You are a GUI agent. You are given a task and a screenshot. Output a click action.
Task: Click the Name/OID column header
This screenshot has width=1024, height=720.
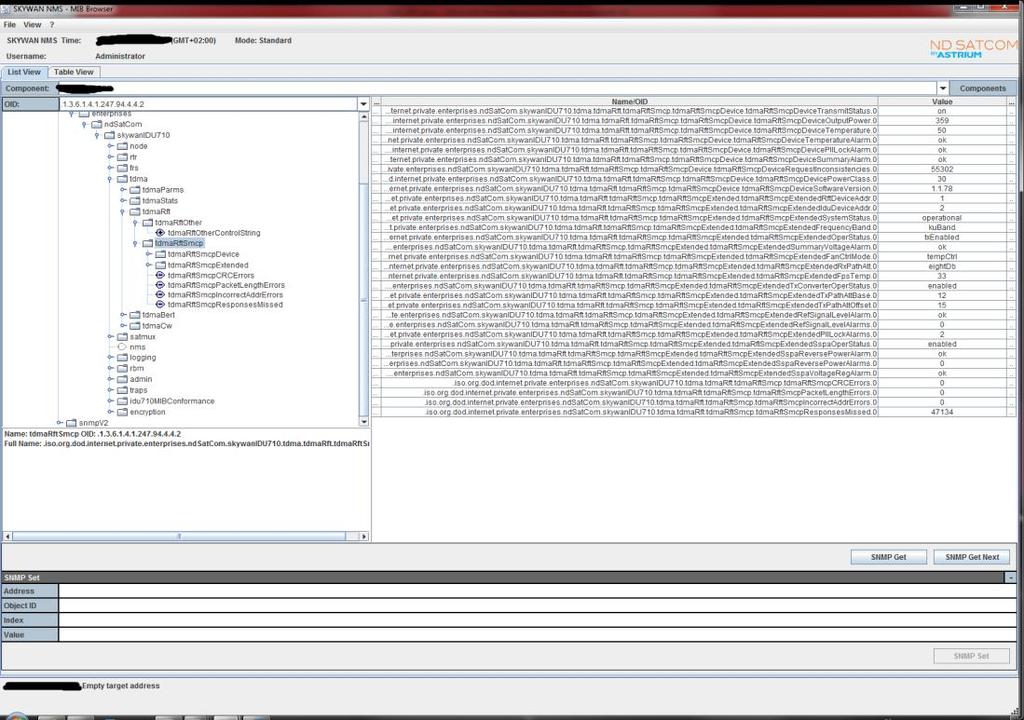click(629, 101)
